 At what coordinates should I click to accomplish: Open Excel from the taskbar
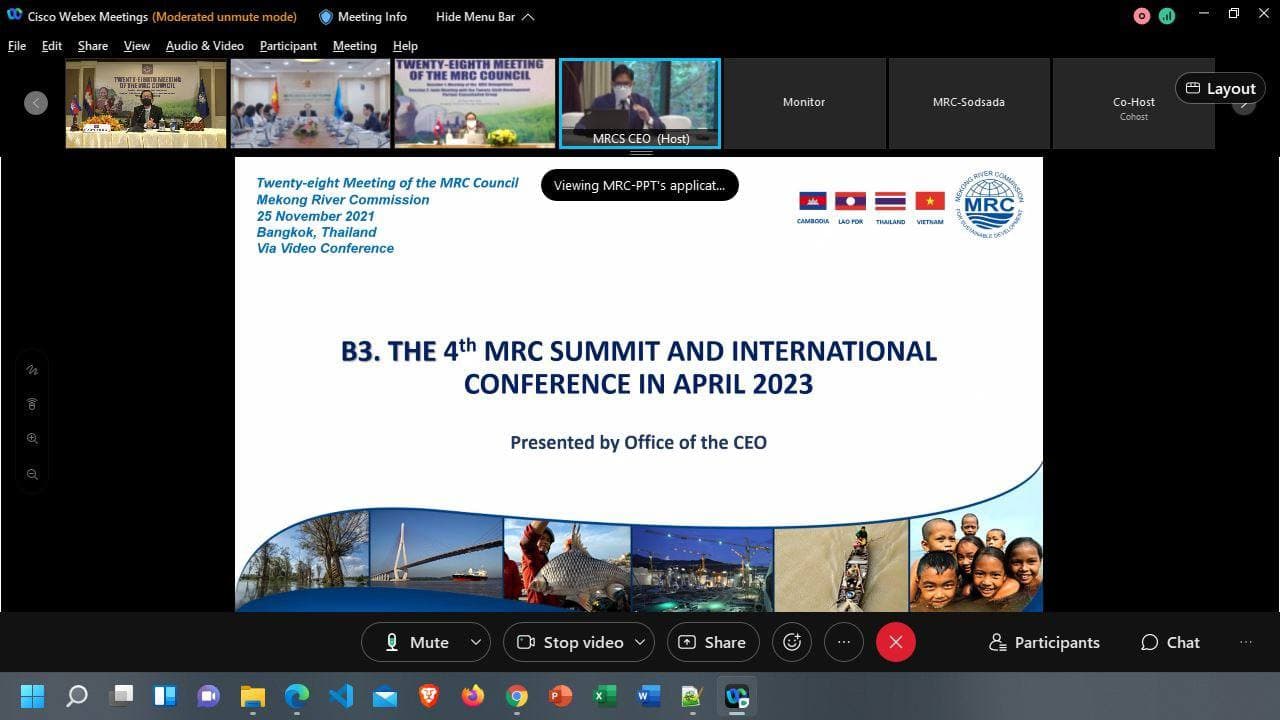point(604,695)
